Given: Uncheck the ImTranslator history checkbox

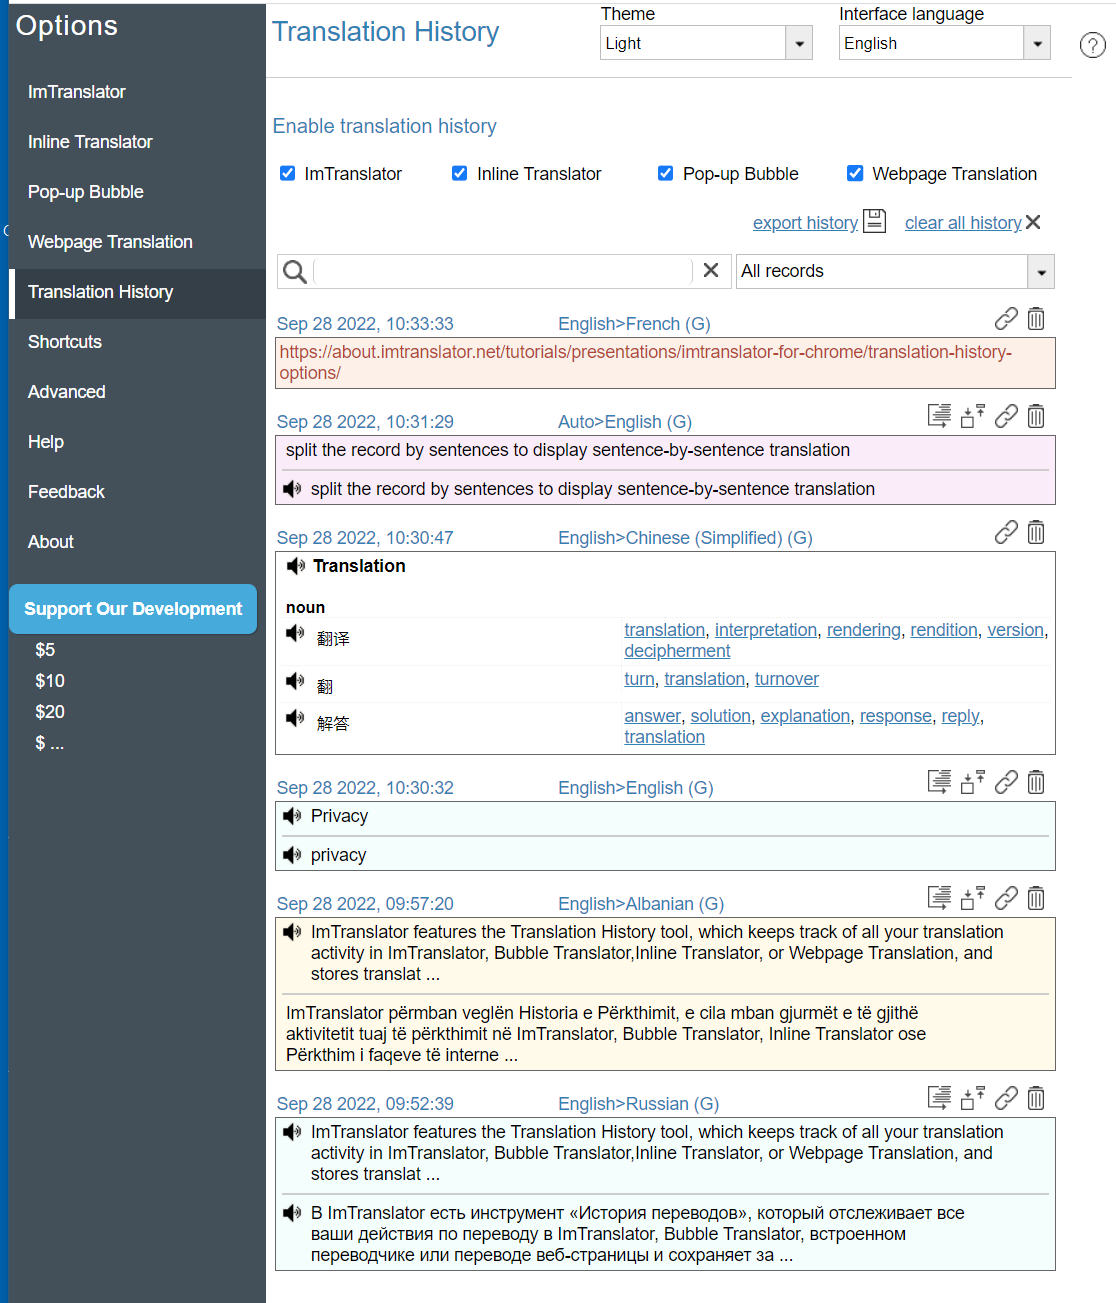Looking at the screenshot, I should [x=288, y=173].
